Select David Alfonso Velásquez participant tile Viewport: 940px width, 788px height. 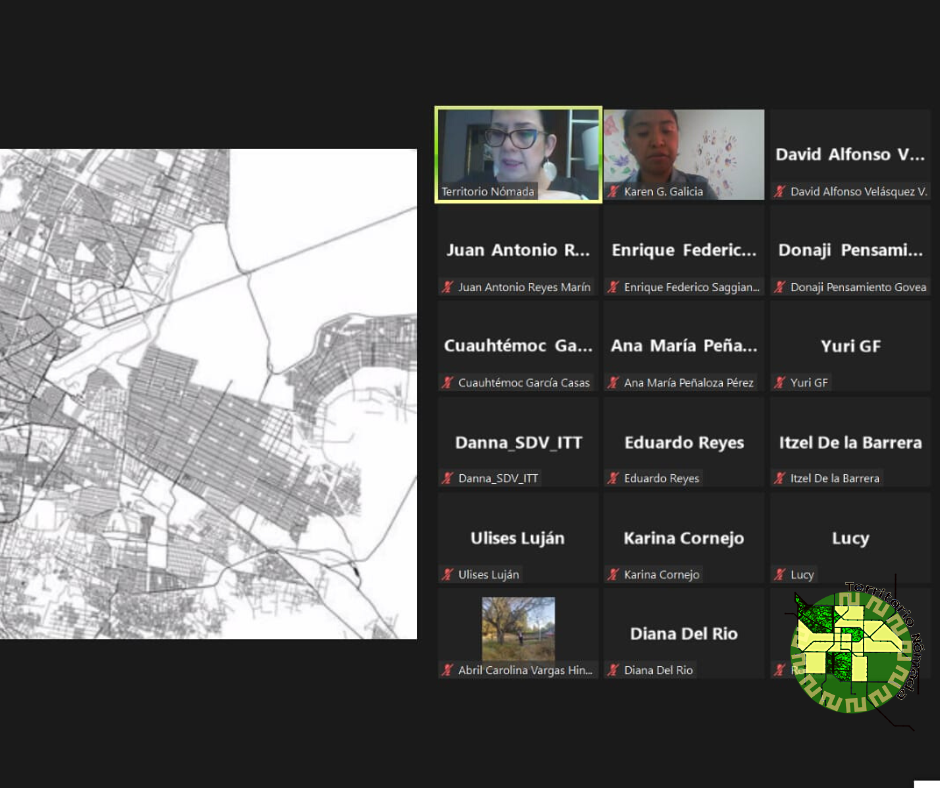[x=850, y=155]
